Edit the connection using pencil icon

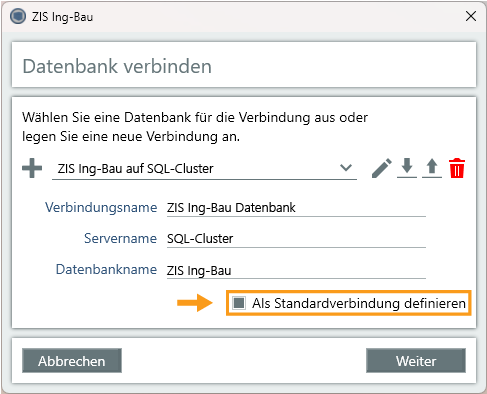[x=382, y=168]
